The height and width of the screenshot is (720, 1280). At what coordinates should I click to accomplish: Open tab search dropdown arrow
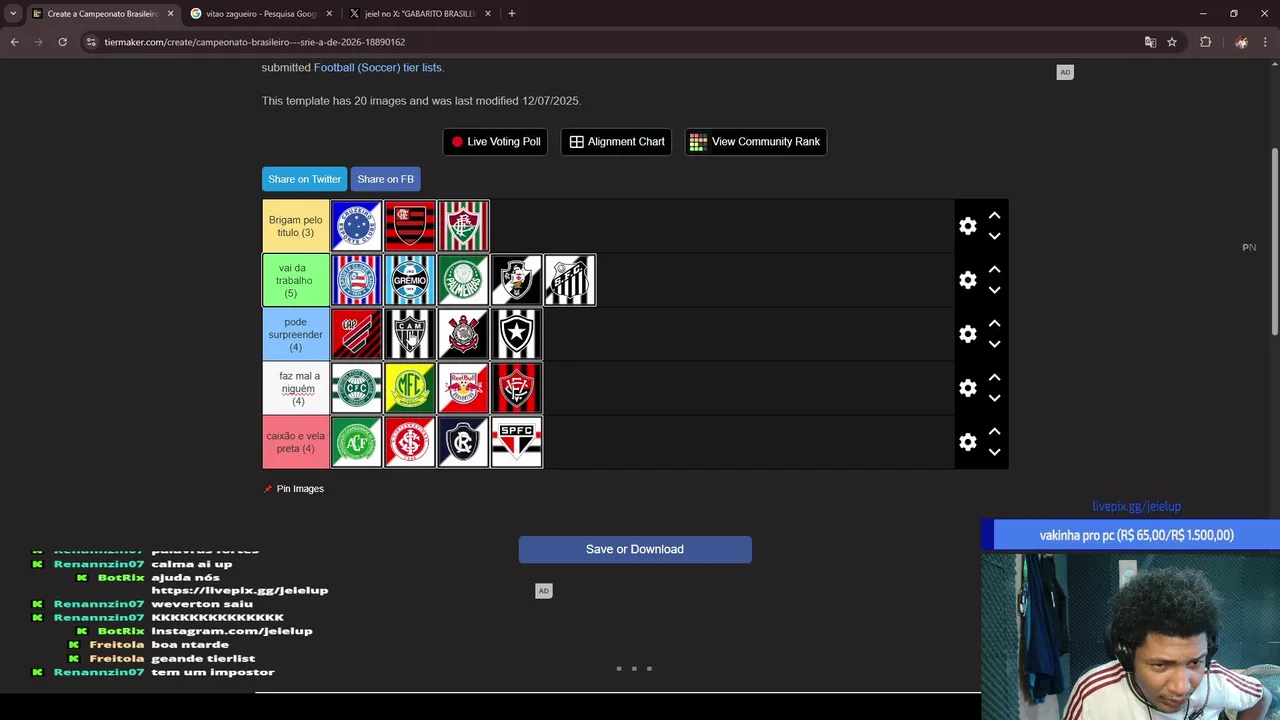click(13, 14)
